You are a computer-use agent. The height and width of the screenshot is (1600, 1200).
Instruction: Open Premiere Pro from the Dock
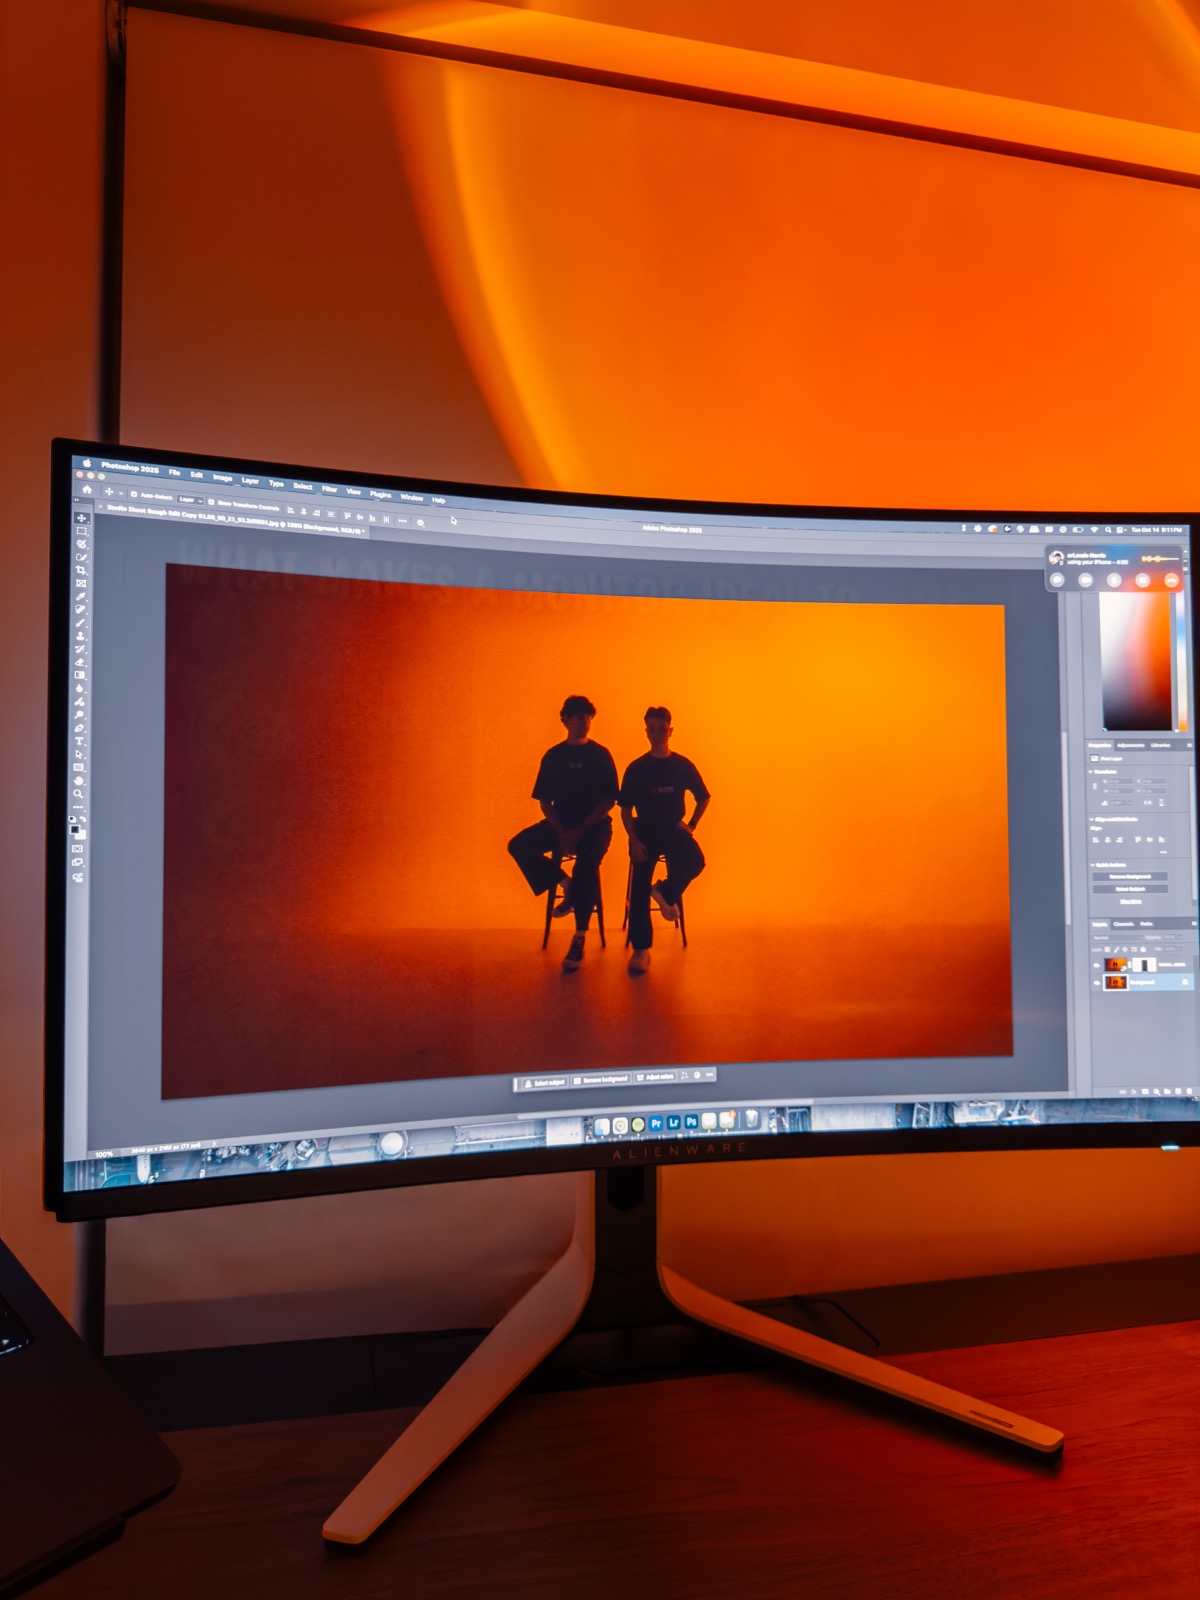pyautogui.click(x=656, y=1124)
